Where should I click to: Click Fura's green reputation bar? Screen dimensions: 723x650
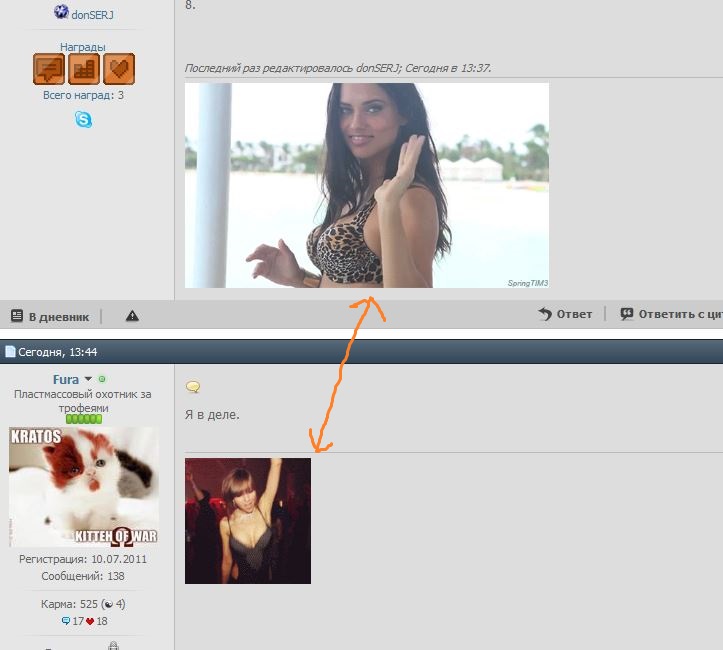[x=83, y=419]
